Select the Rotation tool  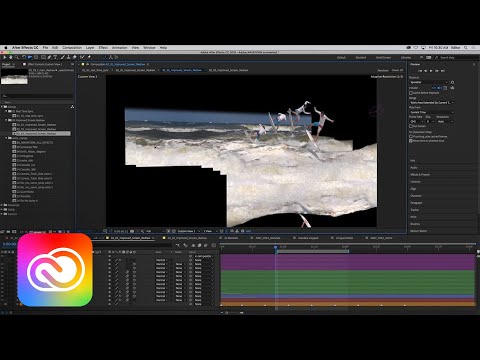click(24, 57)
